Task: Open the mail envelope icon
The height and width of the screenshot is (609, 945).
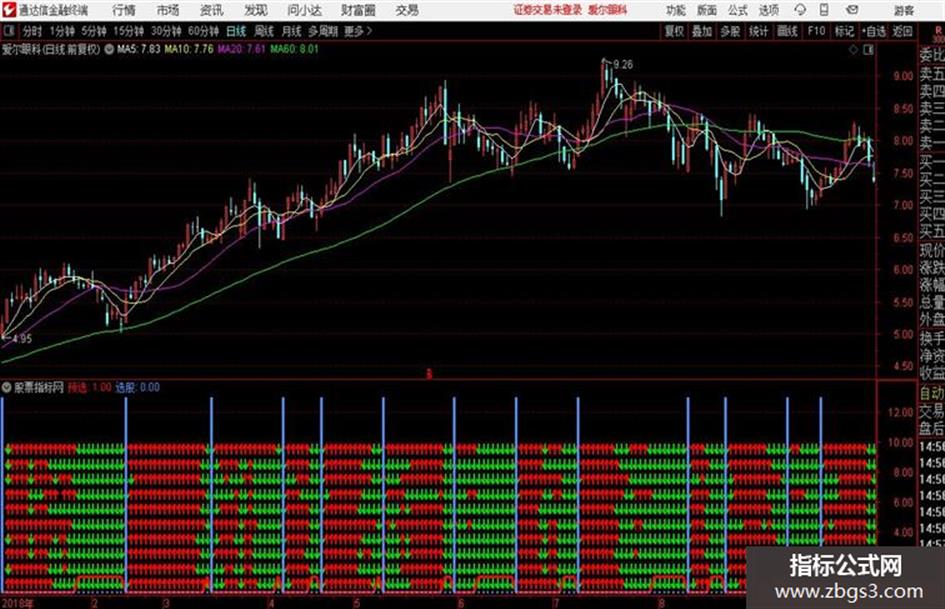Action: point(852,10)
